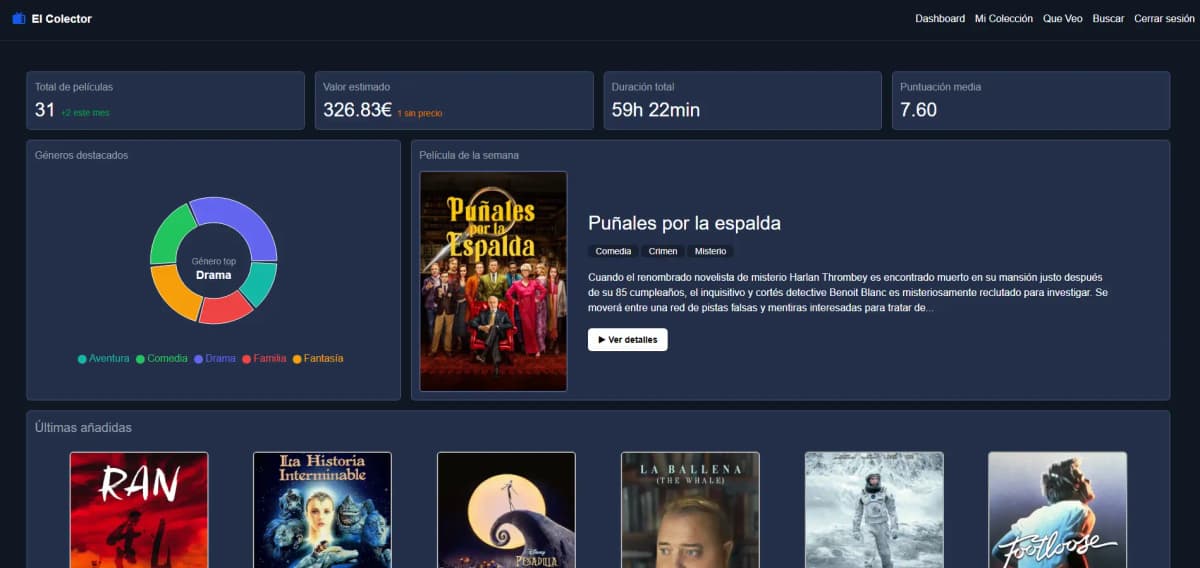Image resolution: width=1200 pixels, height=568 pixels.
Task: Open La Historia Interminable poster
Action: point(322,510)
